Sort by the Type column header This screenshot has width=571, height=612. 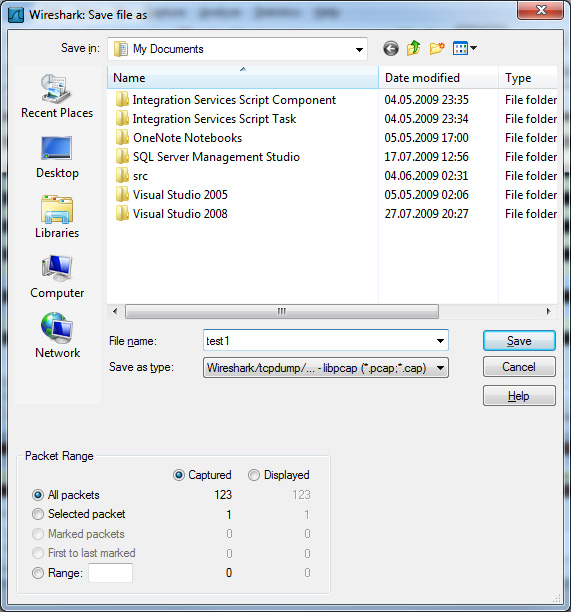pyautogui.click(x=528, y=78)
